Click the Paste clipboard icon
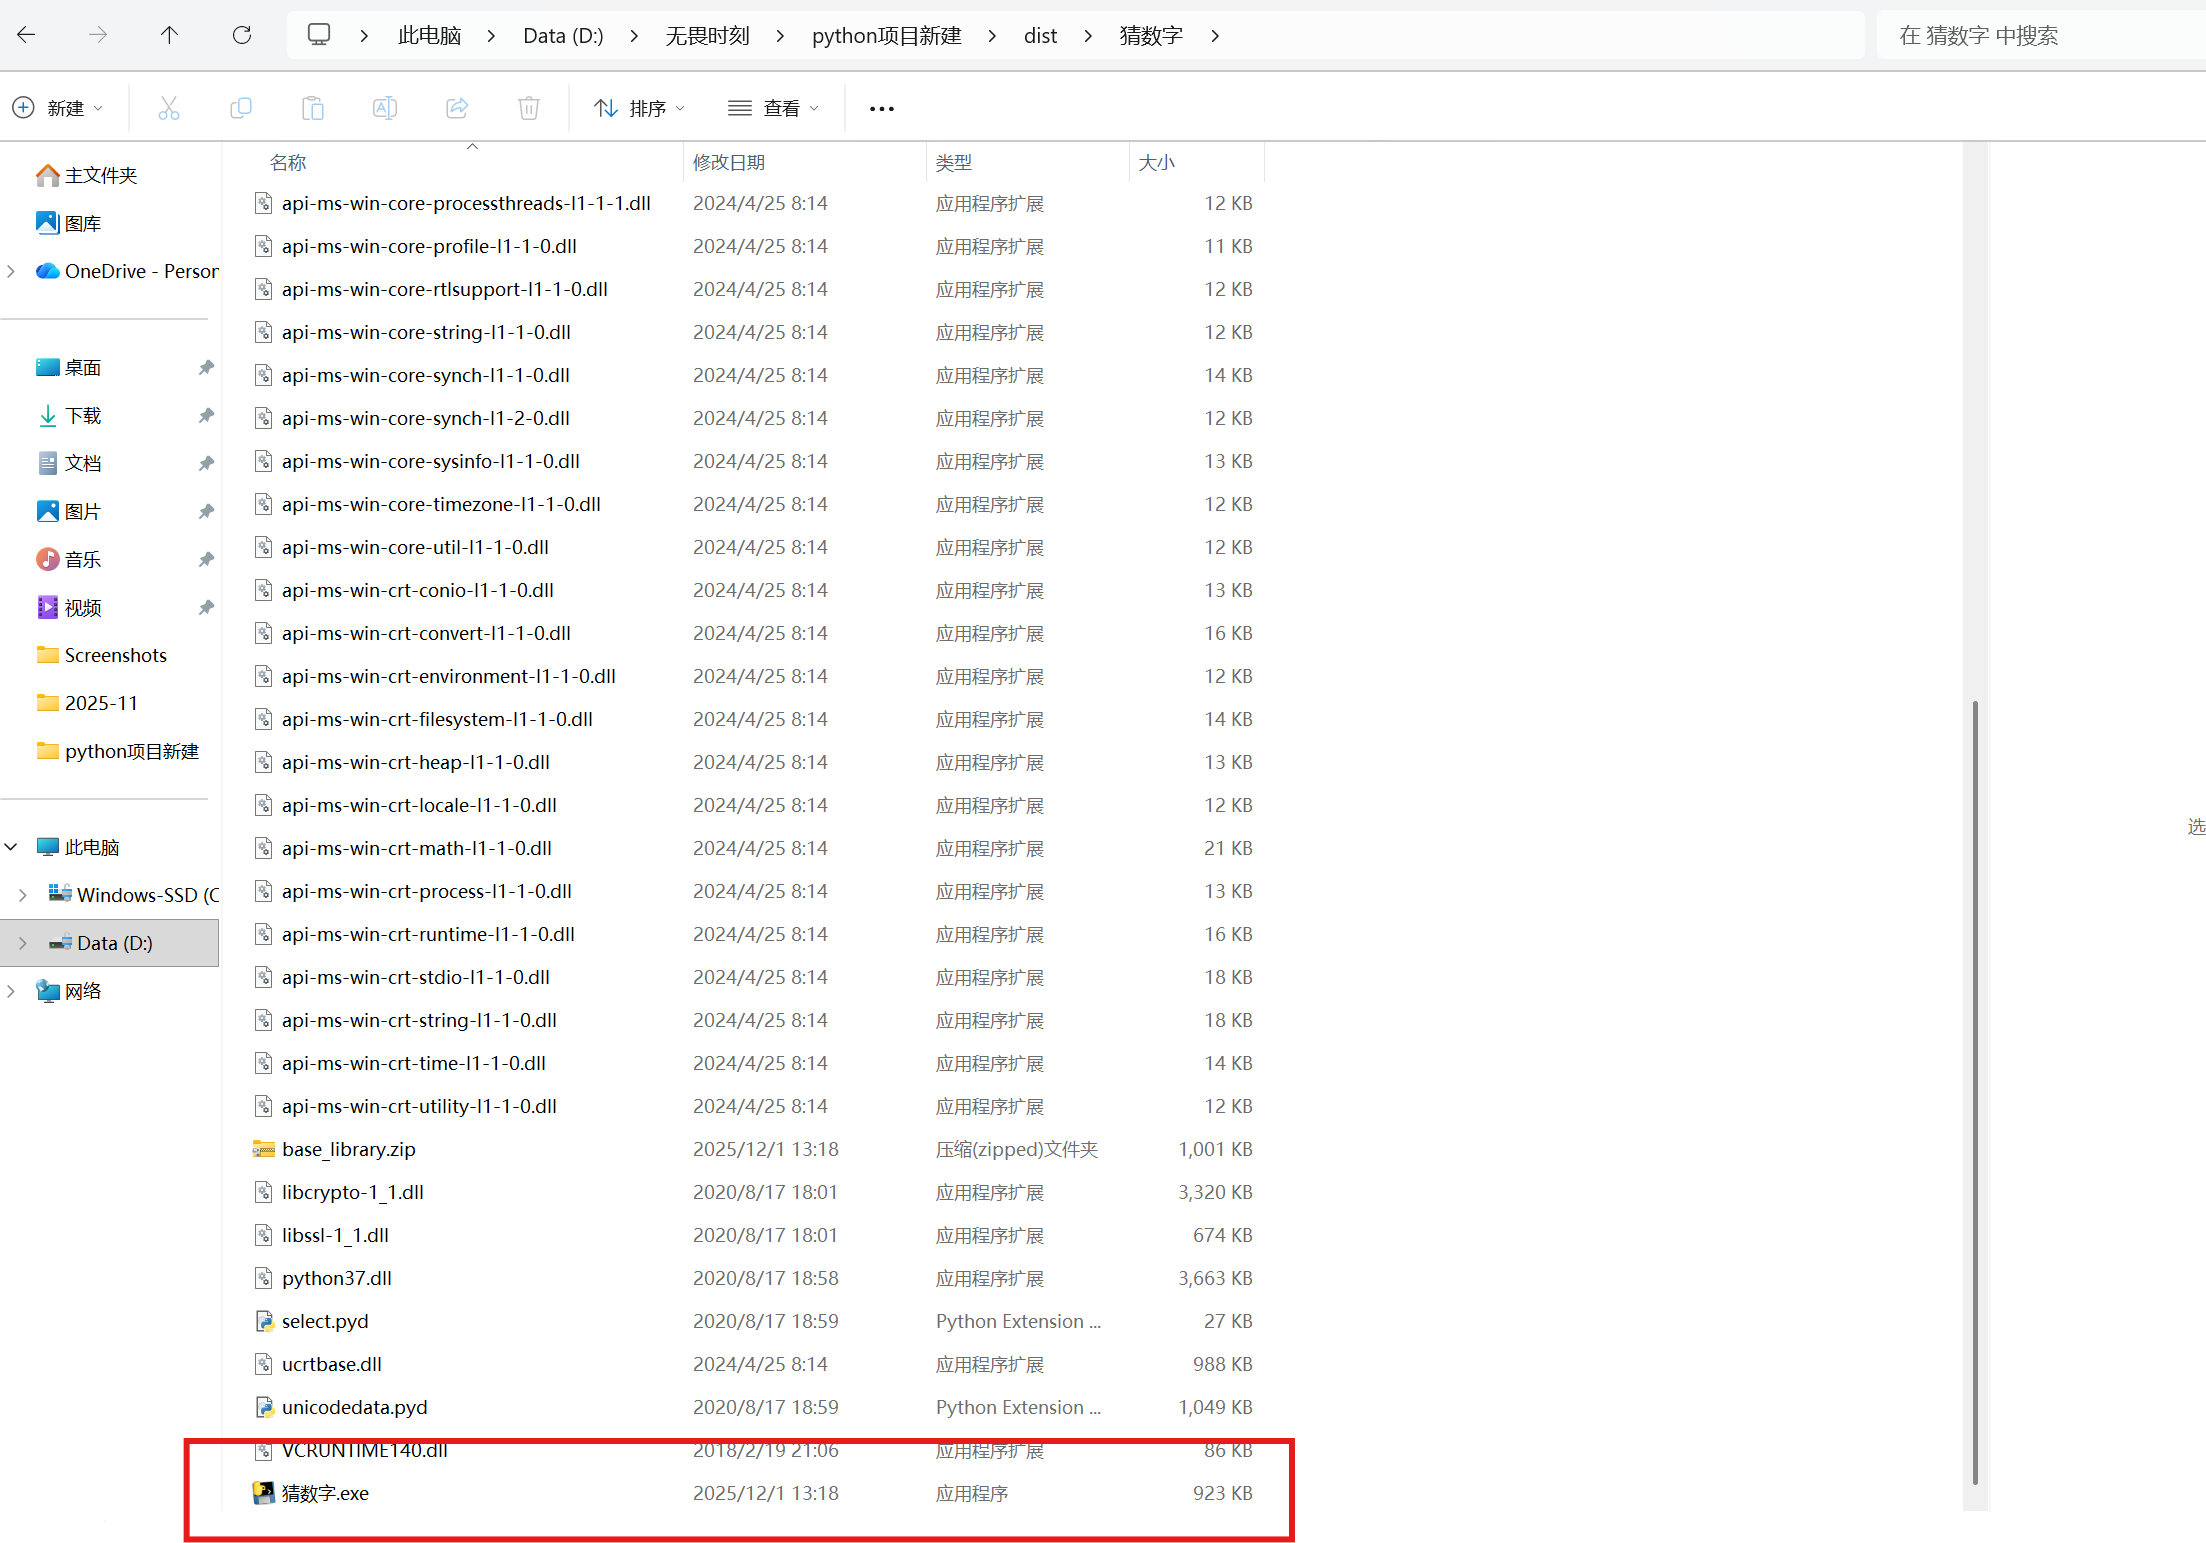 pyautogui.click(x=313, y=108)
